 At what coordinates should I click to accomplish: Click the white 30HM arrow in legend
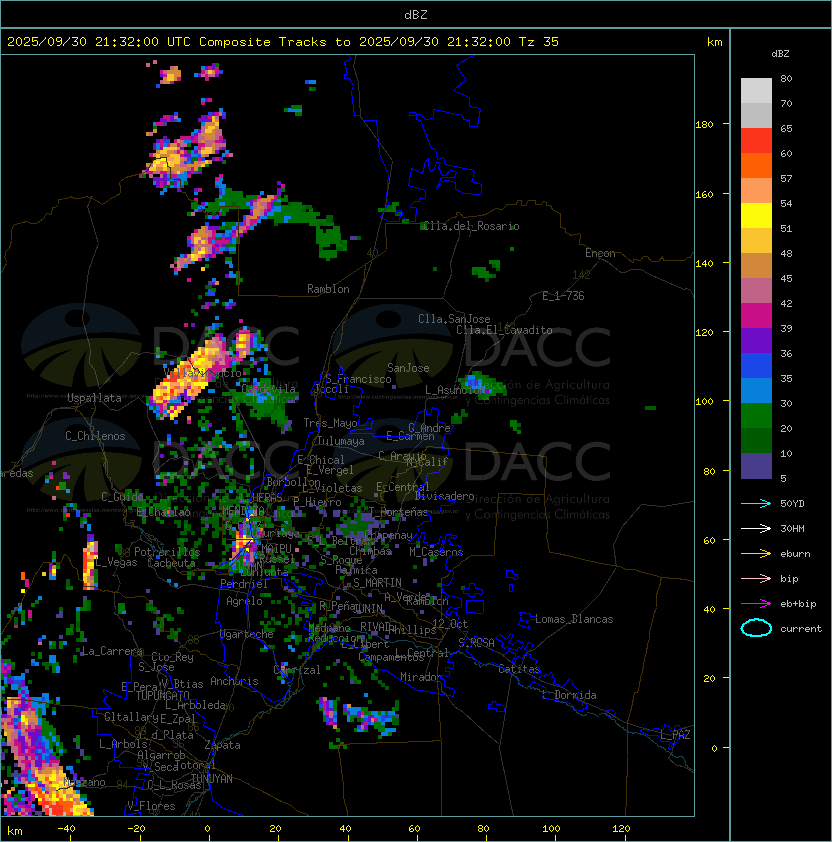pyautogui.click(x=756, y=528)
